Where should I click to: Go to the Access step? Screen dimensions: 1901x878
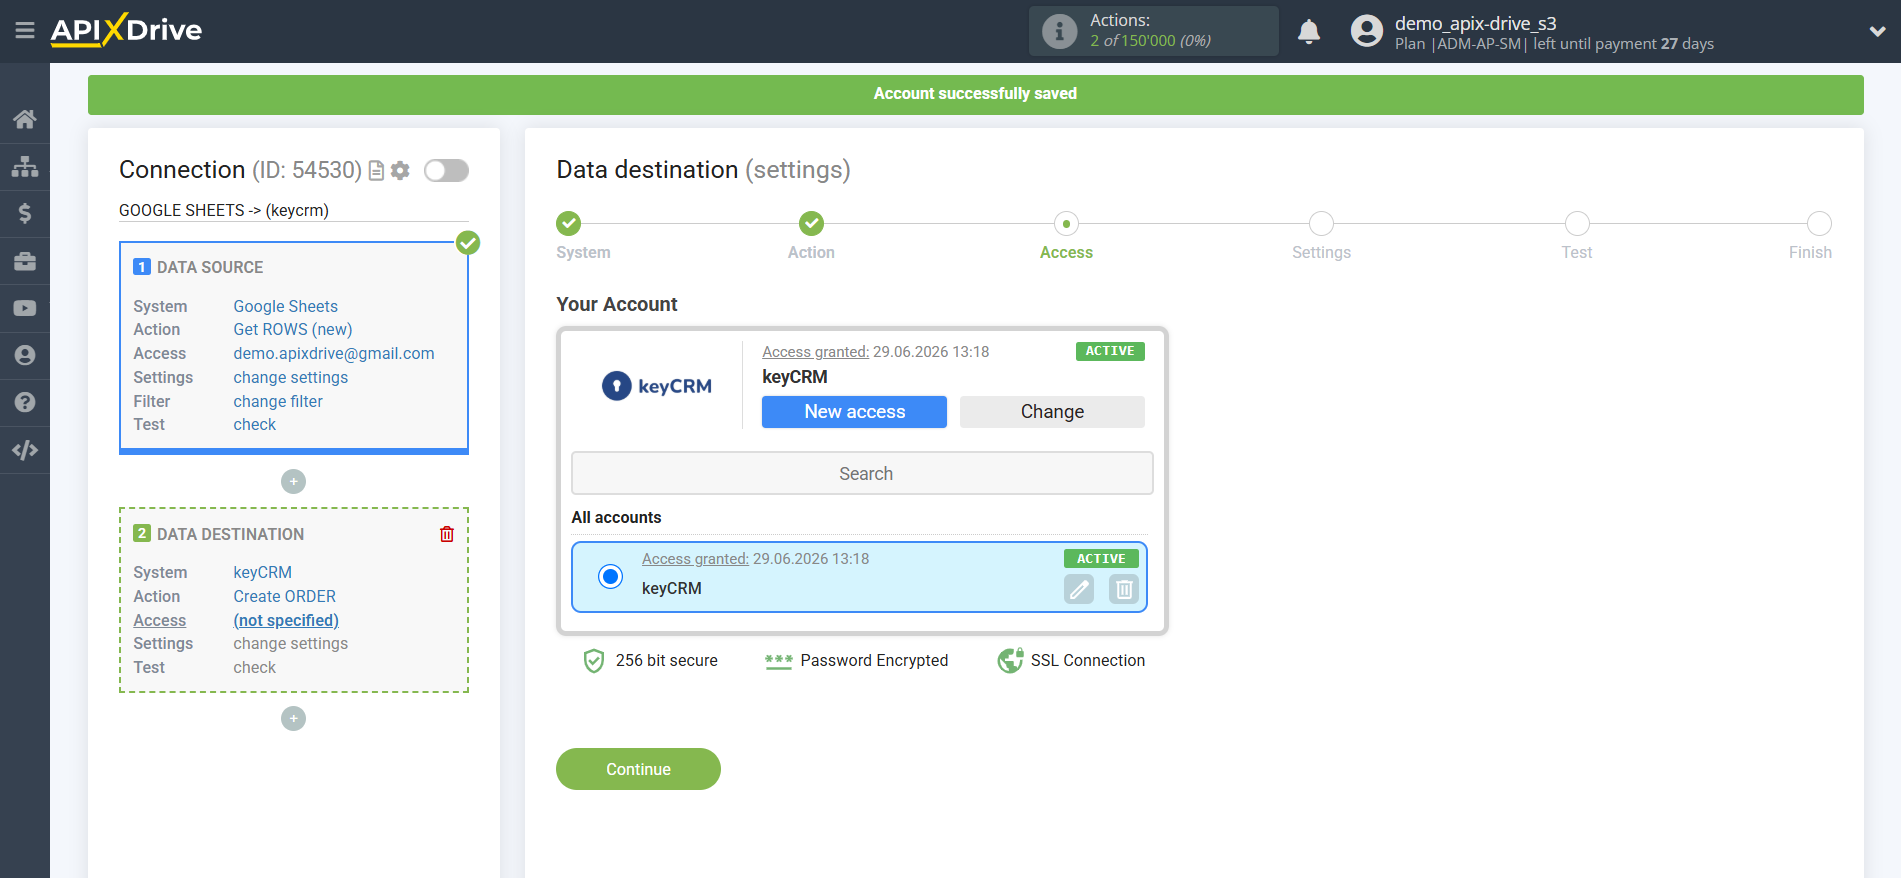tap(1066, 223)
